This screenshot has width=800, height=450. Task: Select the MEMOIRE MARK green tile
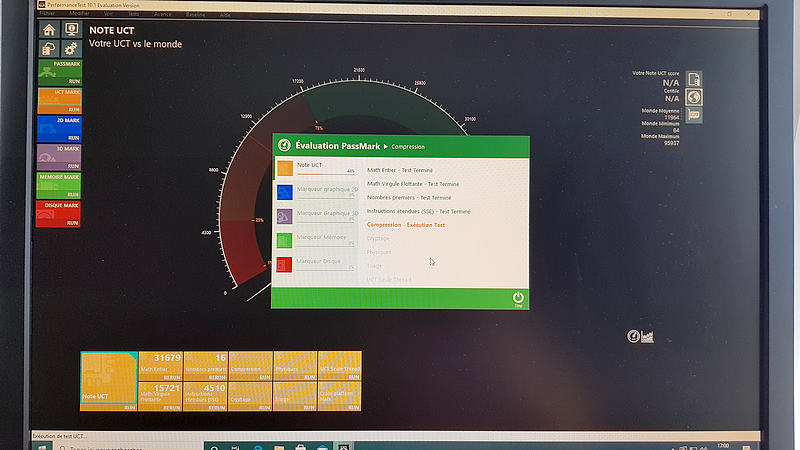[59, 185]
